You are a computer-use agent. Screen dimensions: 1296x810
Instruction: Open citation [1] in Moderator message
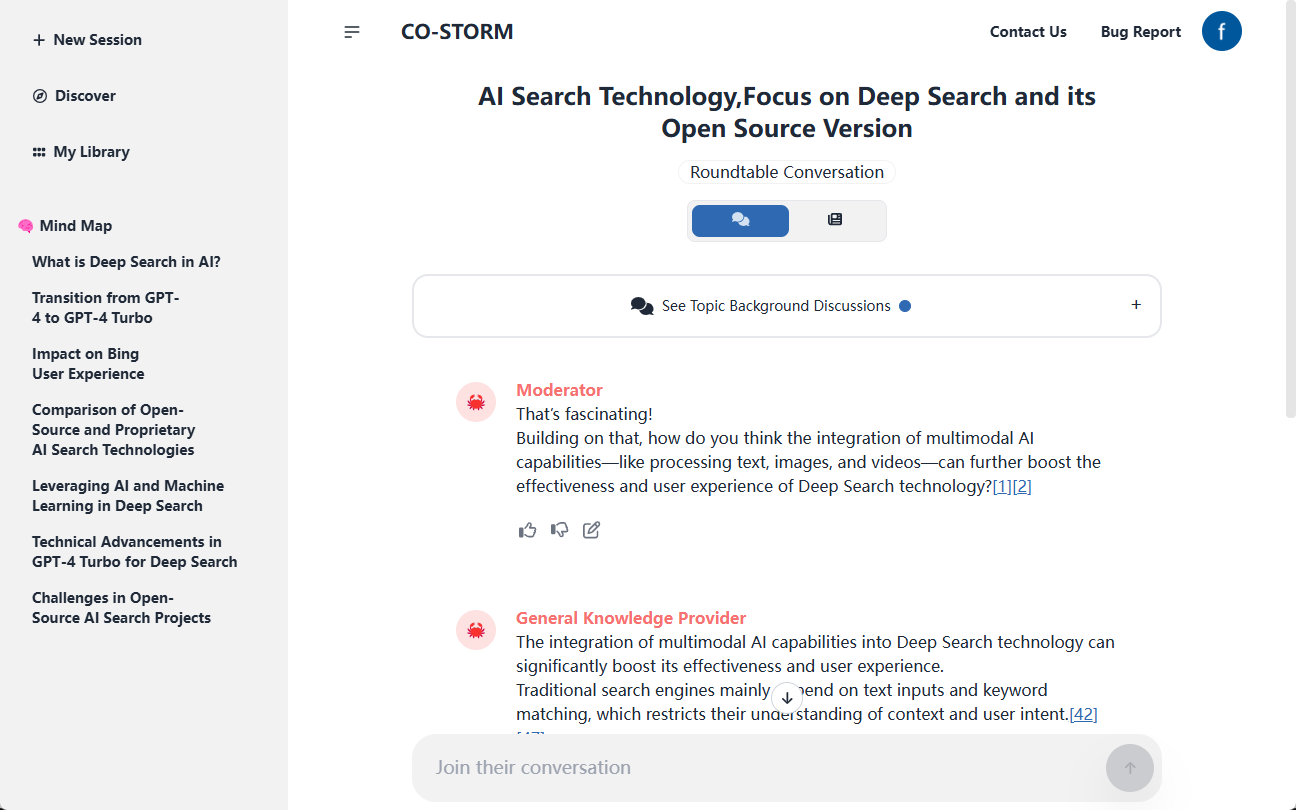pyautogui.click(x=1002, y=486)
